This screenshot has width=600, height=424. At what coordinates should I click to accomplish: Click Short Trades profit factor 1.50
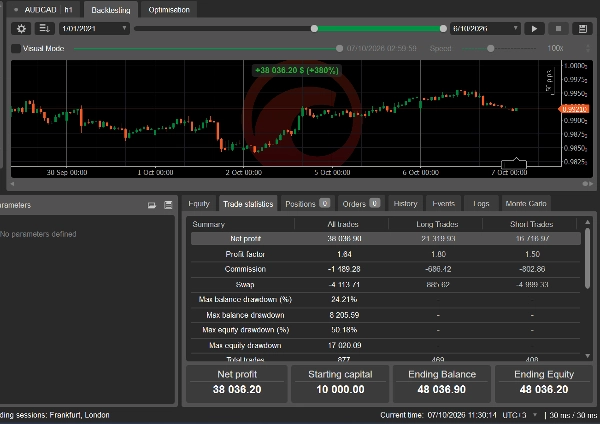tap(532, 254)
